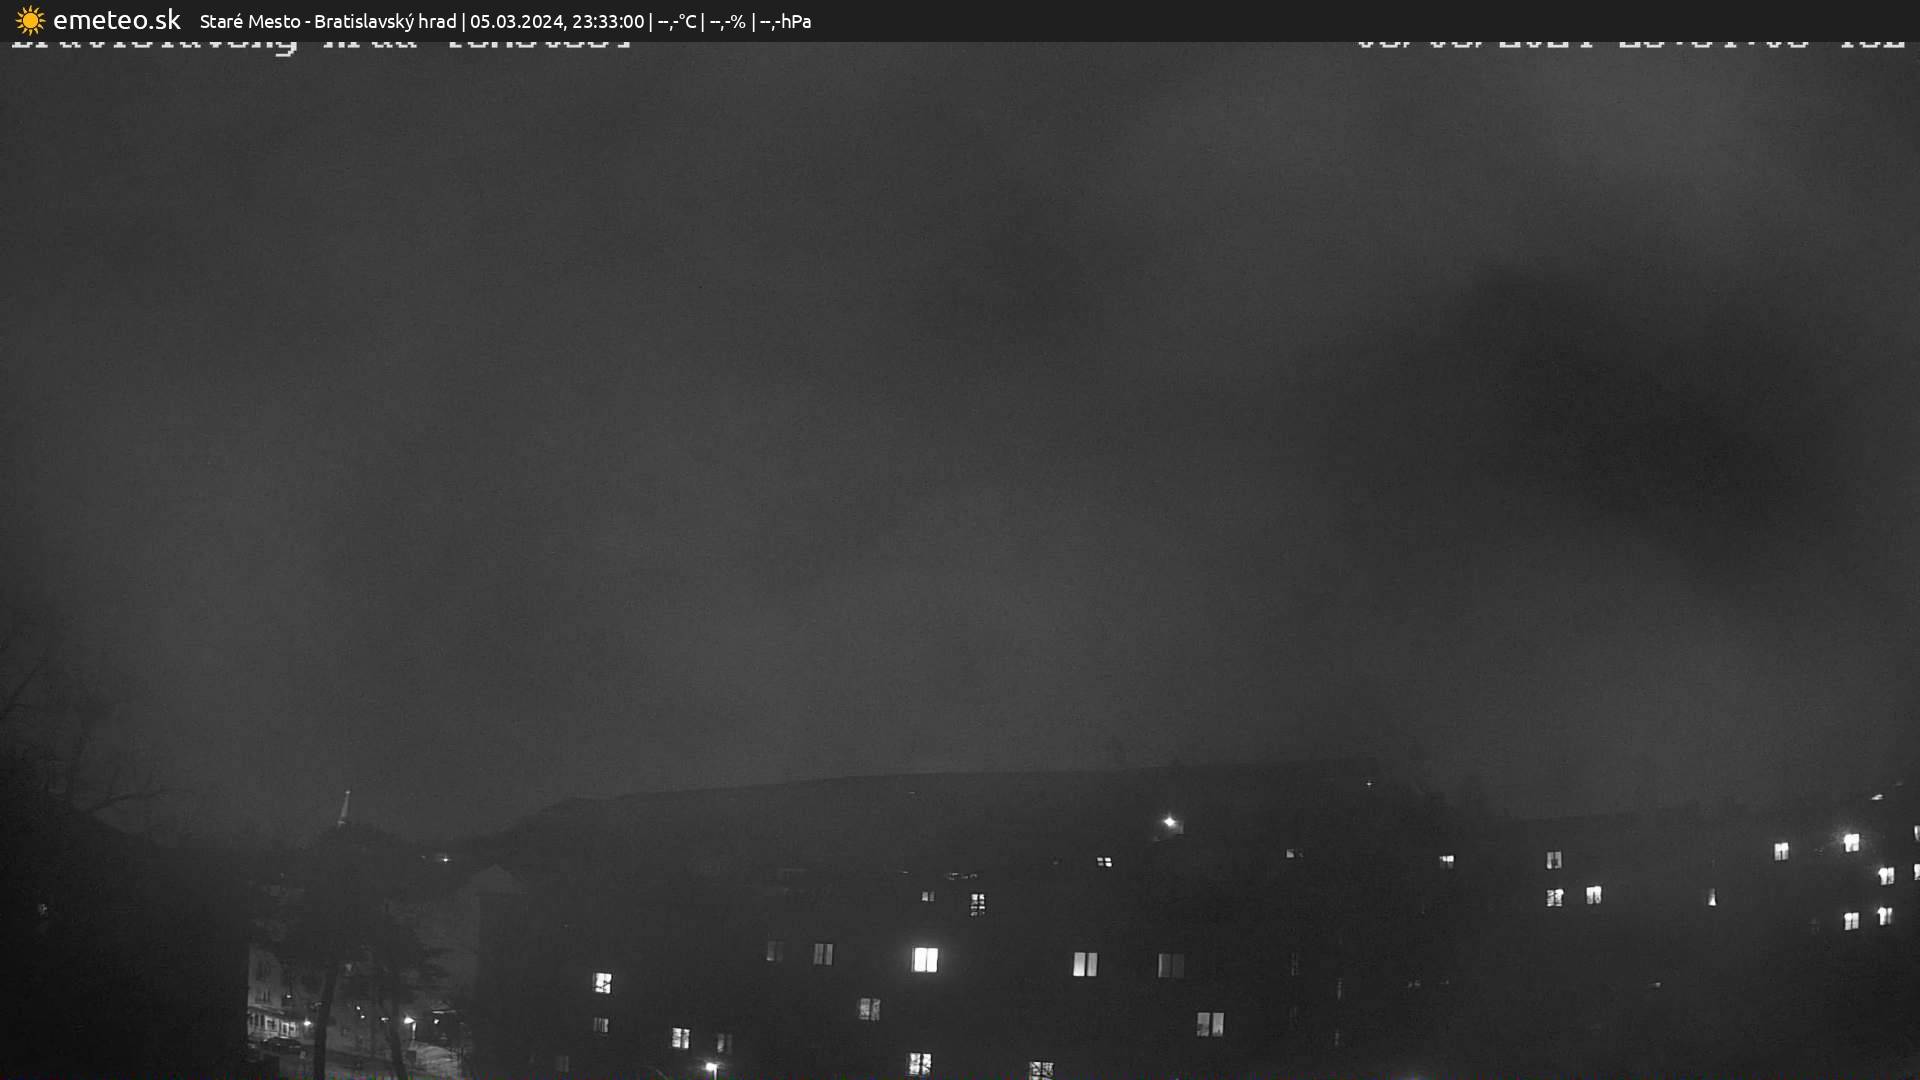1920x1080 pixels.
Task: Click the Staré Mesto - Bratislavský hrad station title
Action: (328, 21)
